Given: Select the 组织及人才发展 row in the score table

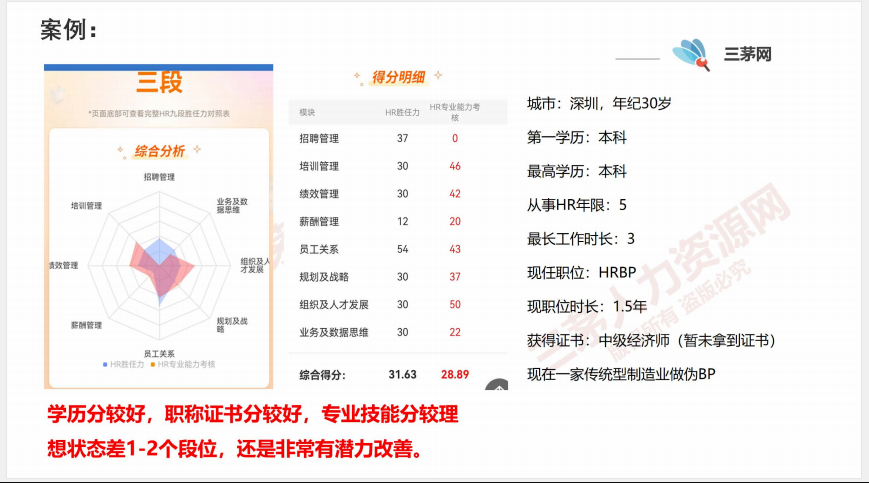Looking at the screenshot, I should coord(398,305).
